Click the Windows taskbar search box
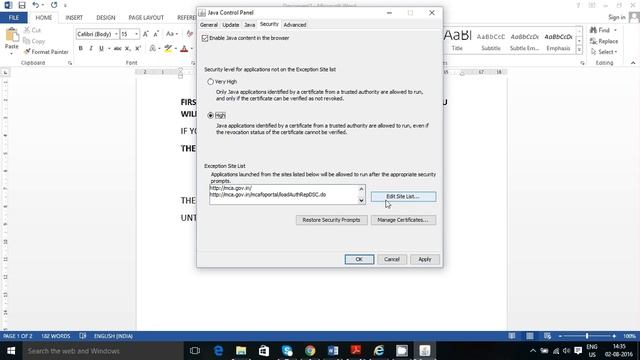Image resolution: width=640 pixels, height=360 pixels. tap(103, 351)
